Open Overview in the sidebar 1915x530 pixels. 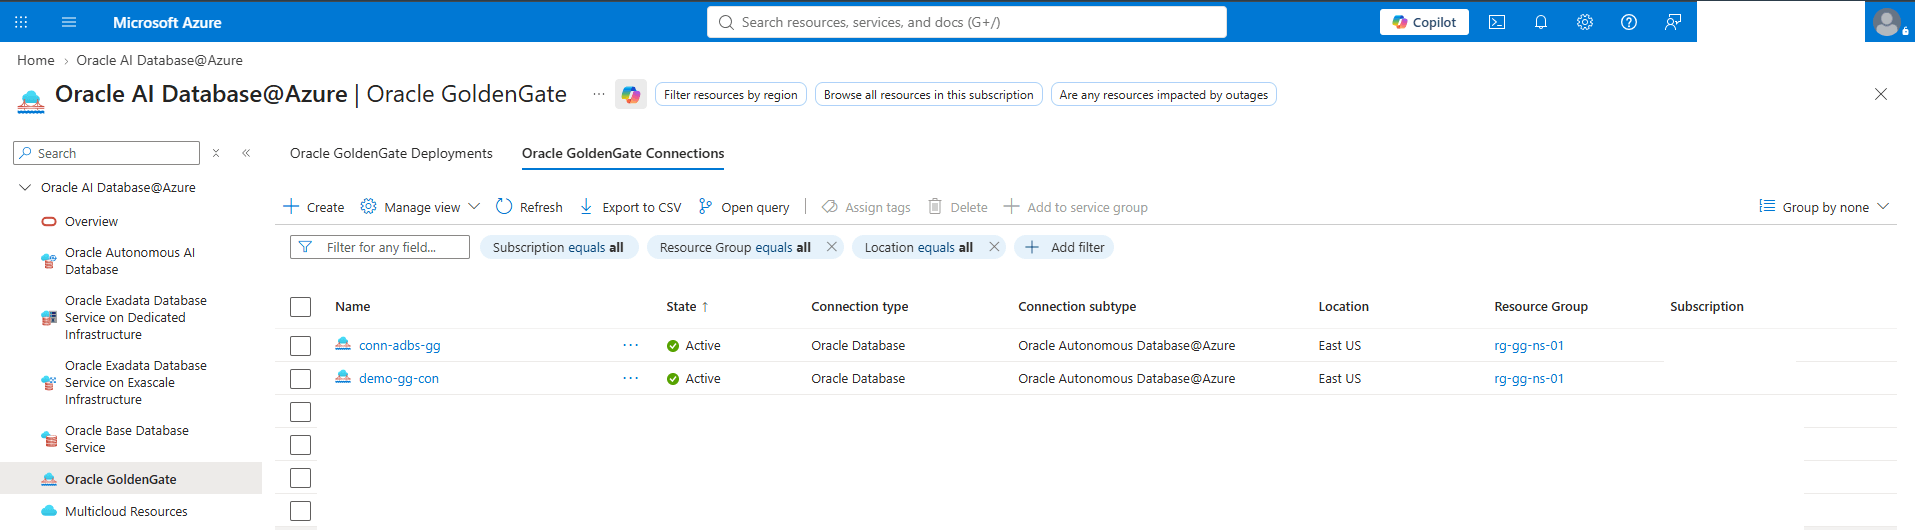[91, 222]
